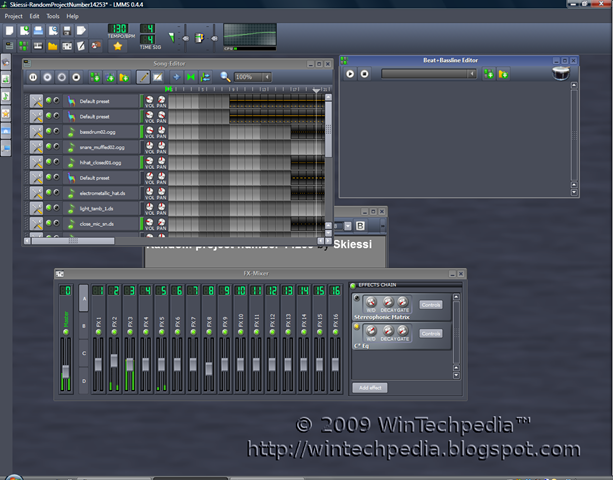The height and width of the screenshot is (480, 613).
Task: Click the star high-quality mode button
Action: pos(118,46)
